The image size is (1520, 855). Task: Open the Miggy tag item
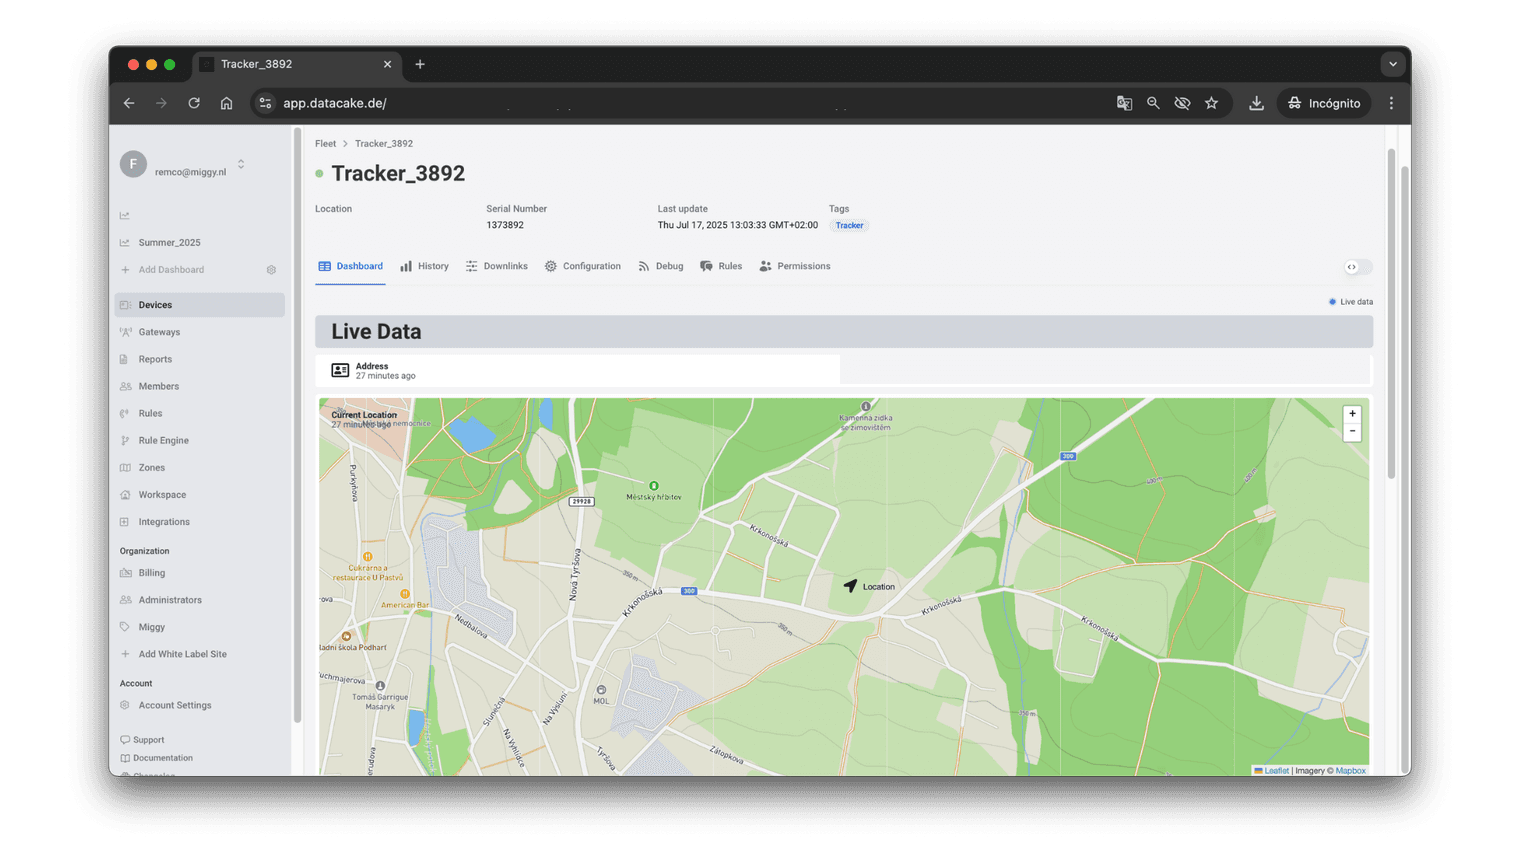click(x=151, y=627)
